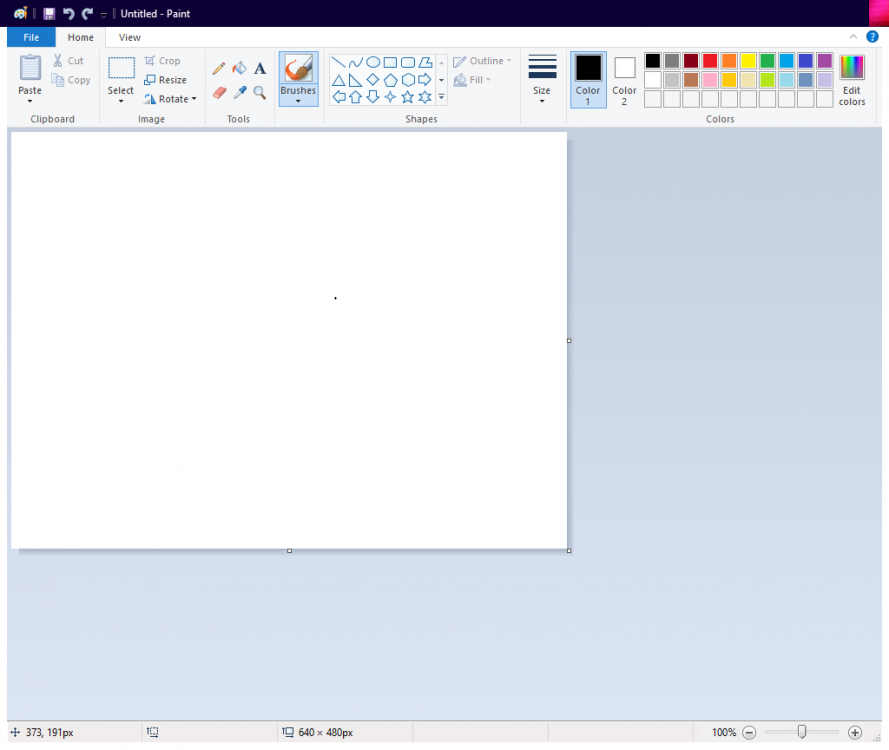This screenshot has width=889, height=750.
Task: Select the Pencil tool
Action: pos(219,68)
